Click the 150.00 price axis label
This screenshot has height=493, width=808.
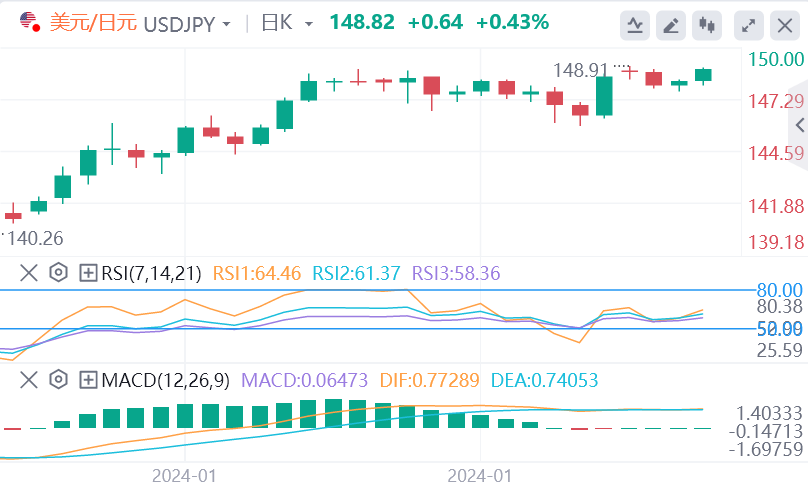[775, 60]
